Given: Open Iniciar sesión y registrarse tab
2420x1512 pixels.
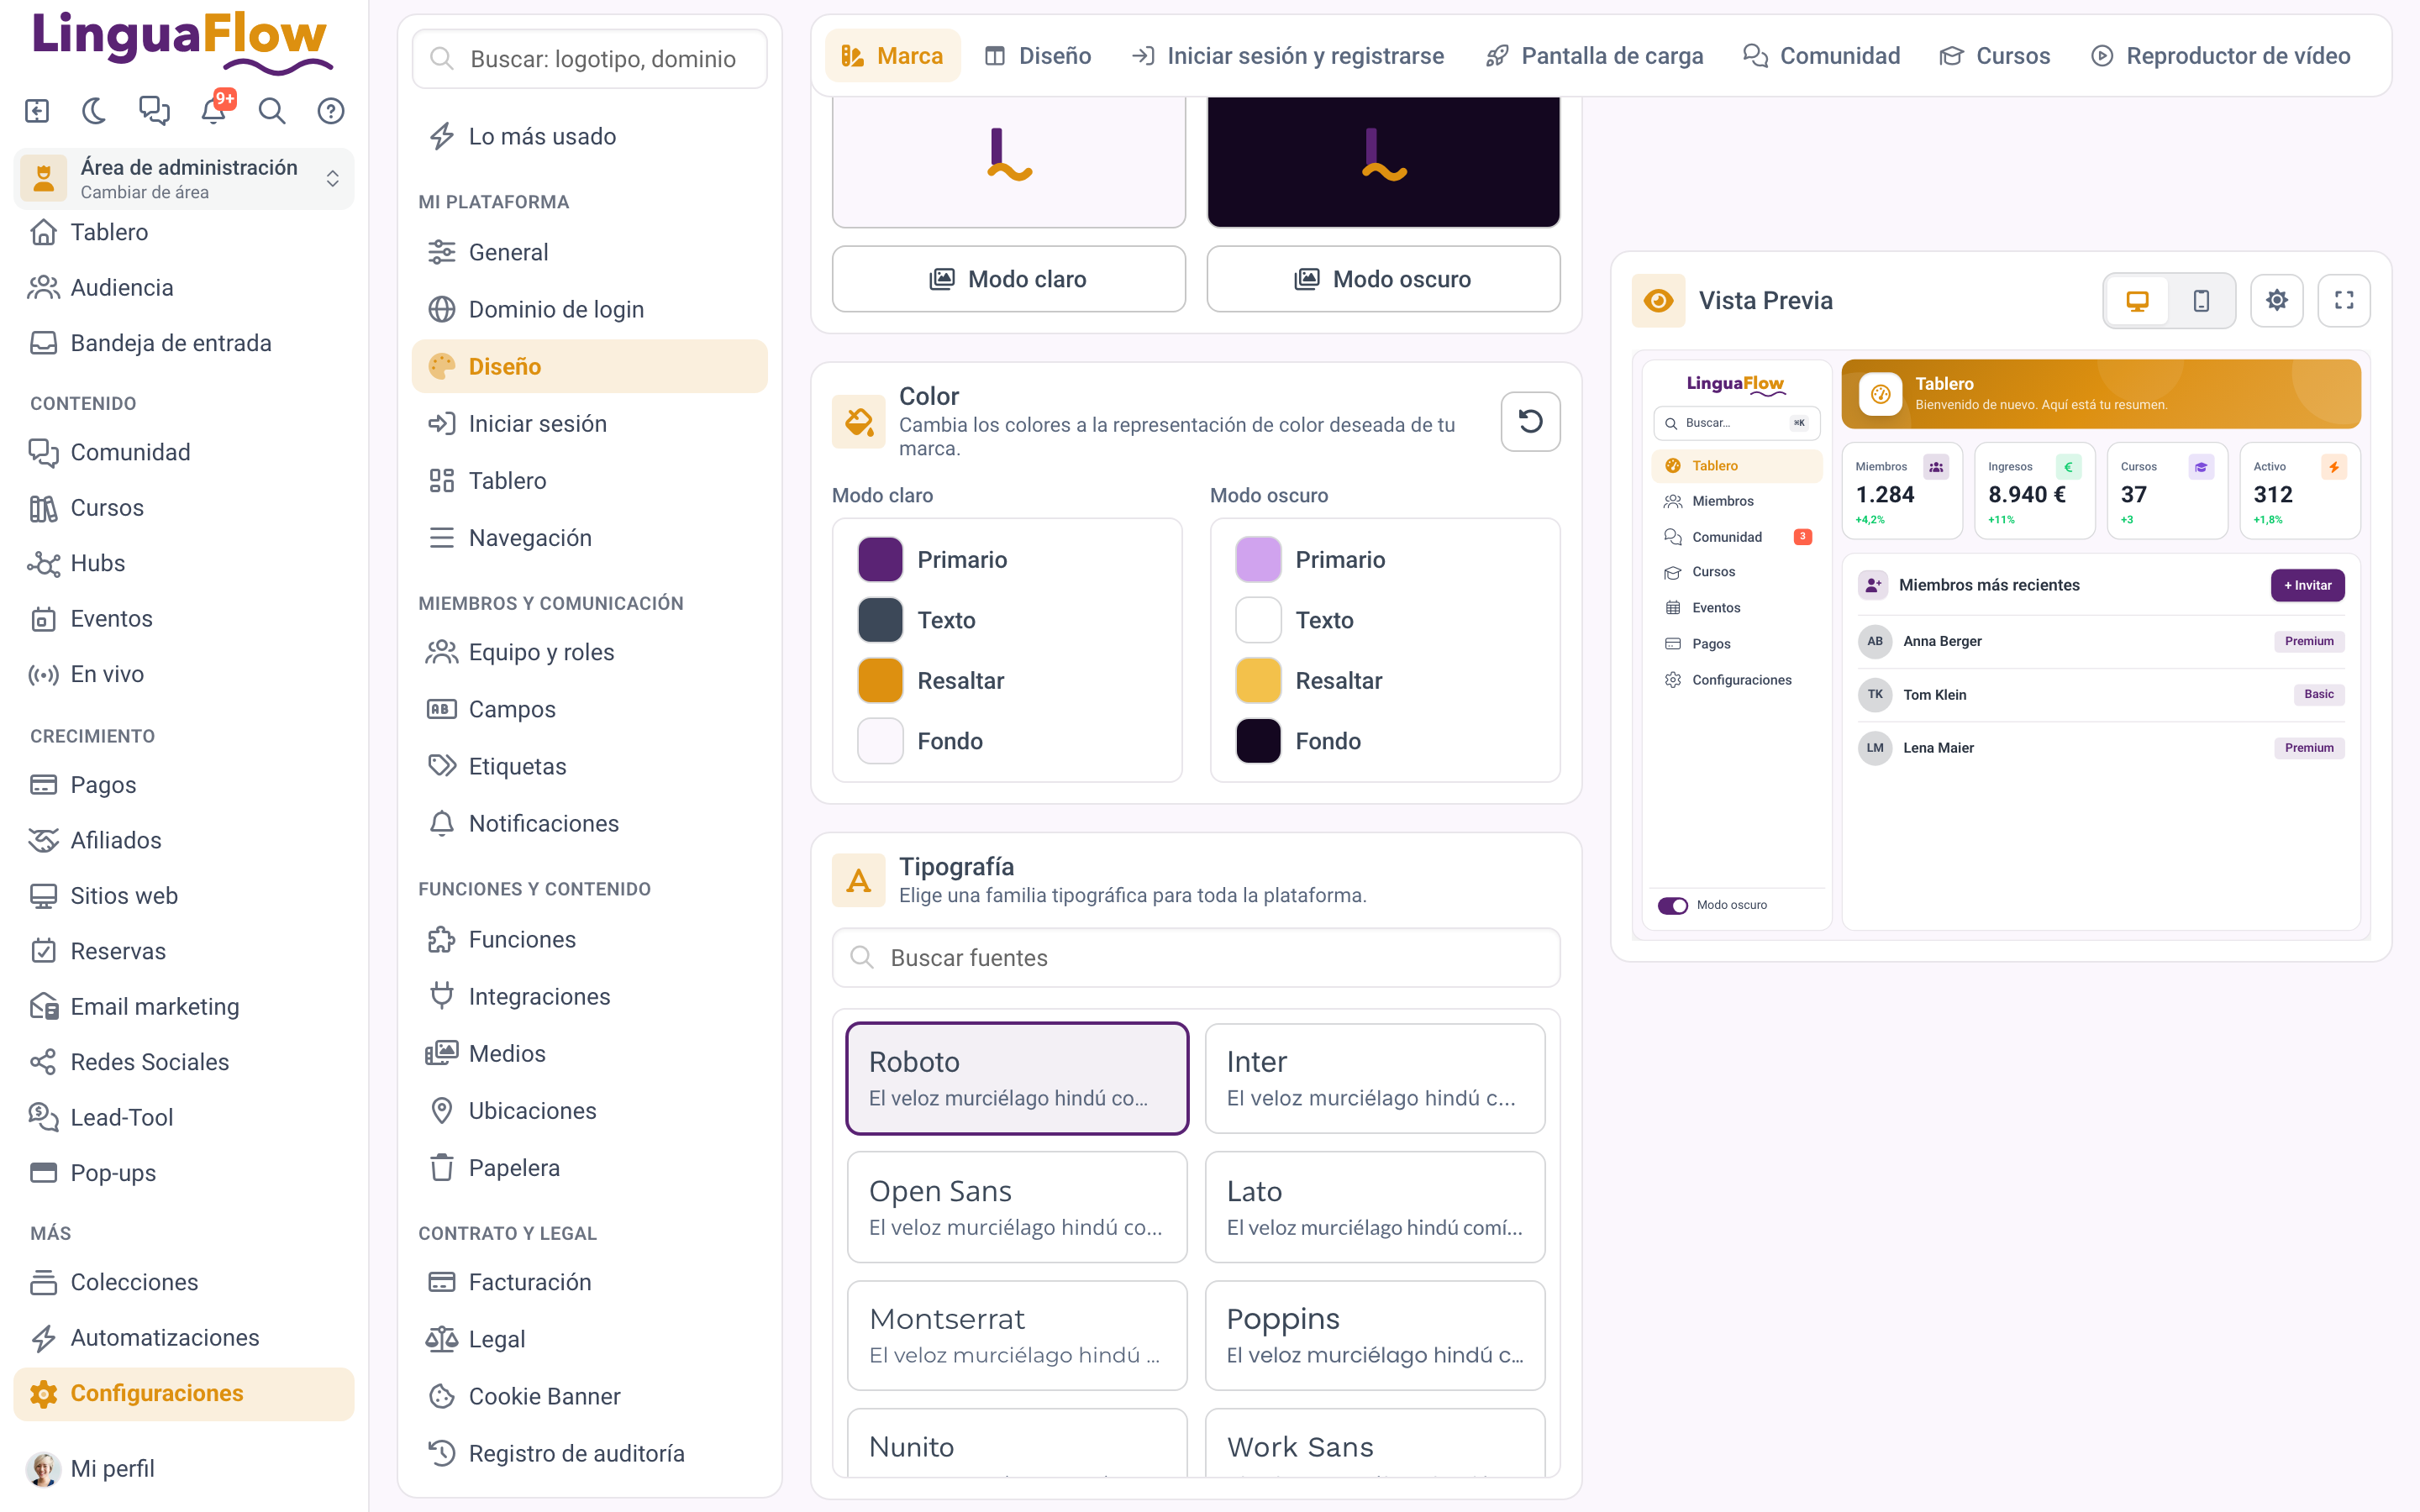Looking at the screenshot, I should coord(1288,56).
